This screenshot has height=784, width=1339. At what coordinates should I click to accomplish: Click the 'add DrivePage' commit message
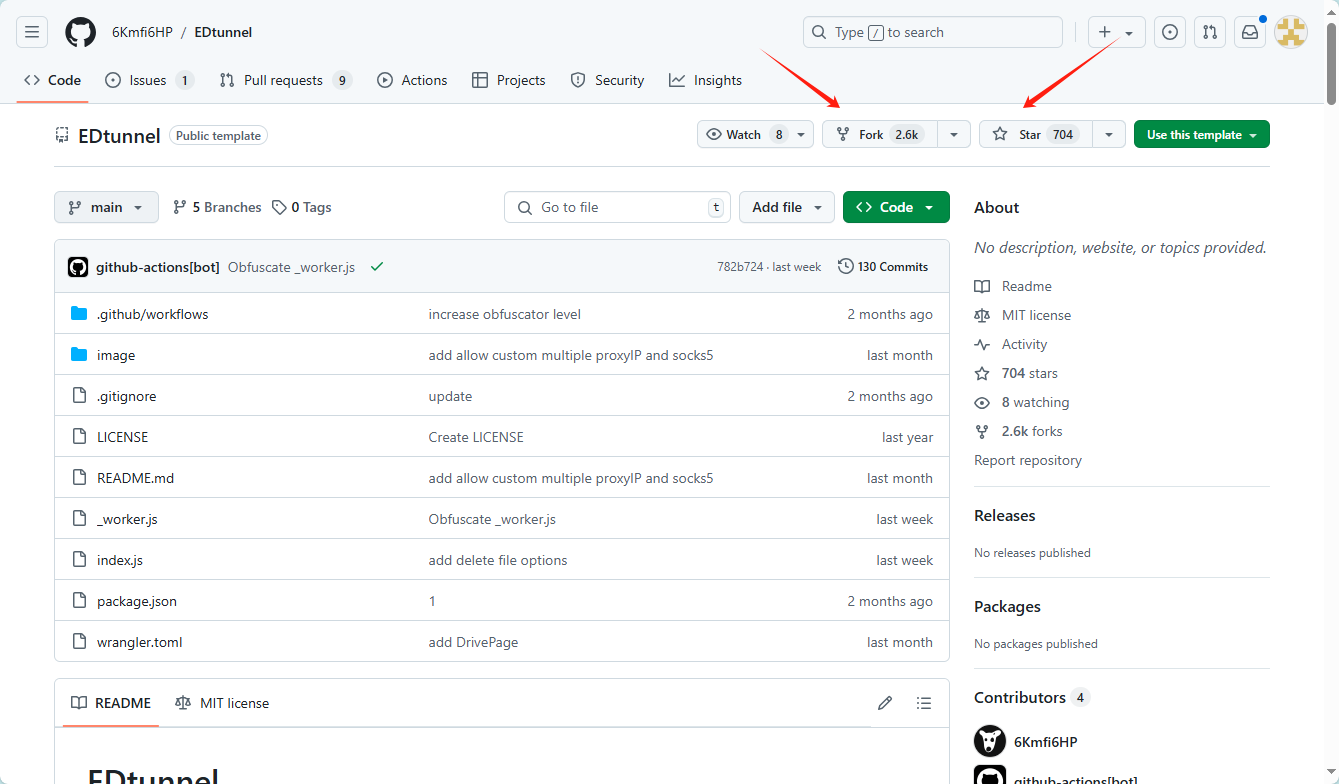coord(473,642)
